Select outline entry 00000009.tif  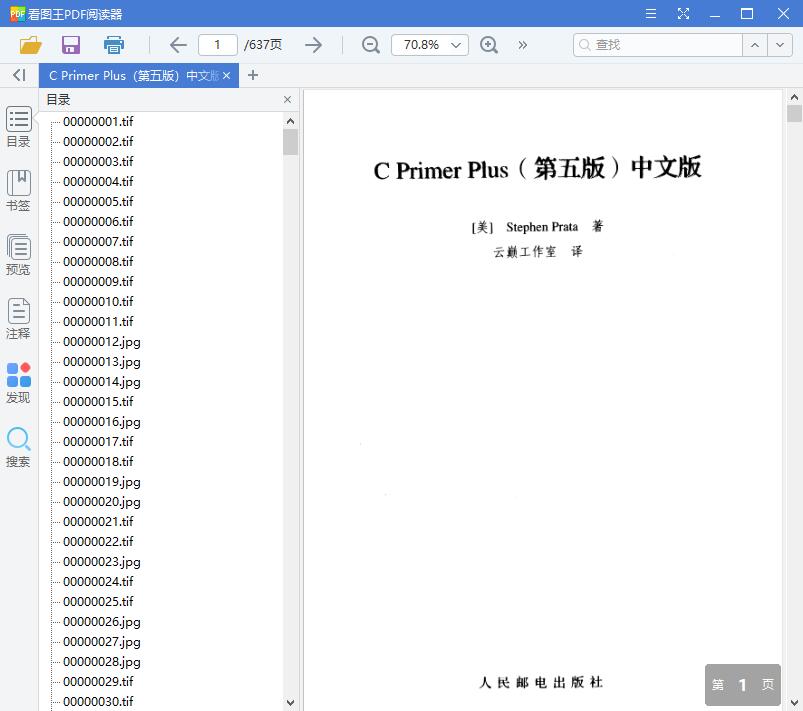[98, 281]
